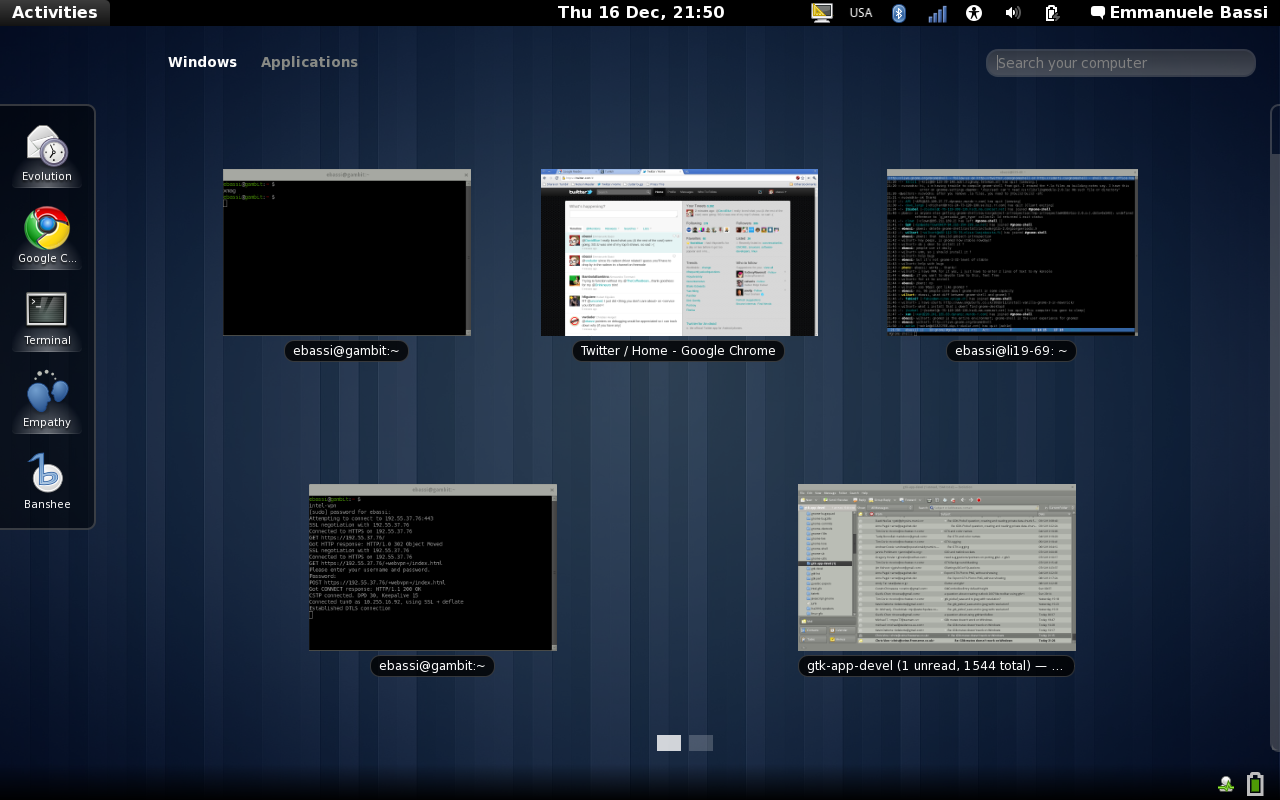Open the Emmanuele Bassi user menu
The image size is (1280, 800).
pyautogui.click(x=1178, y=13)
